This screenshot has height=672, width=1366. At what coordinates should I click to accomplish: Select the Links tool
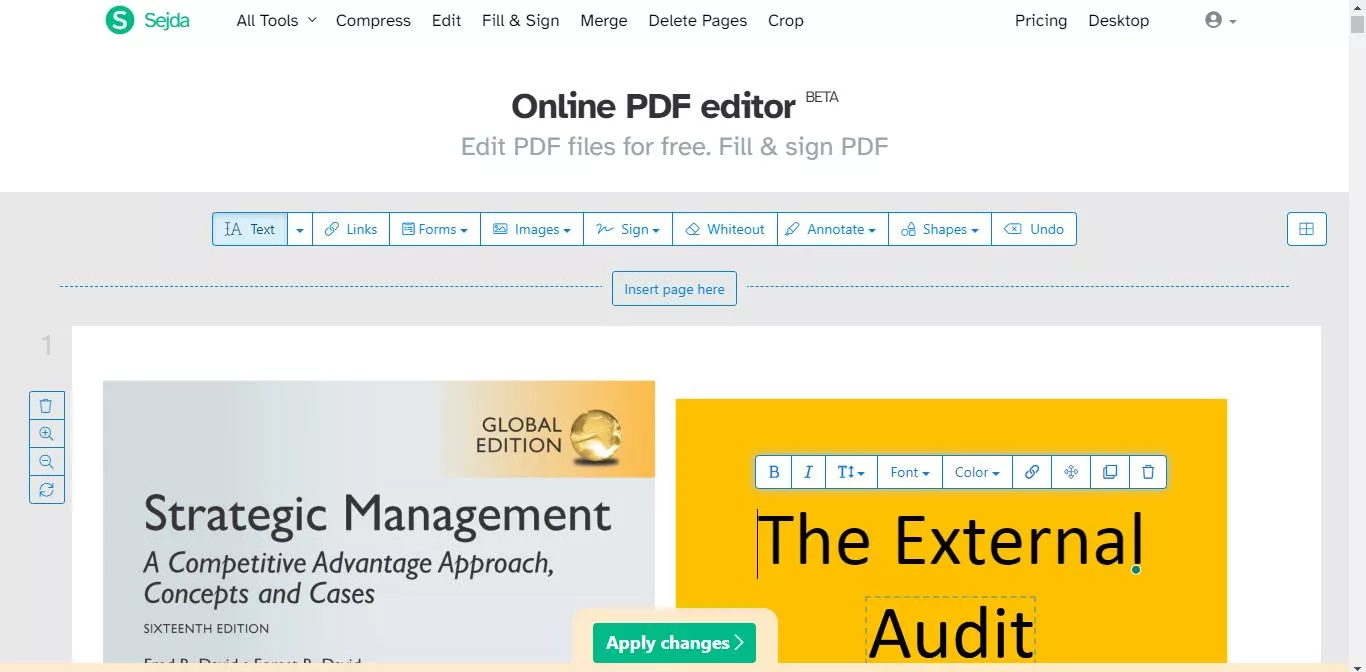351,229
